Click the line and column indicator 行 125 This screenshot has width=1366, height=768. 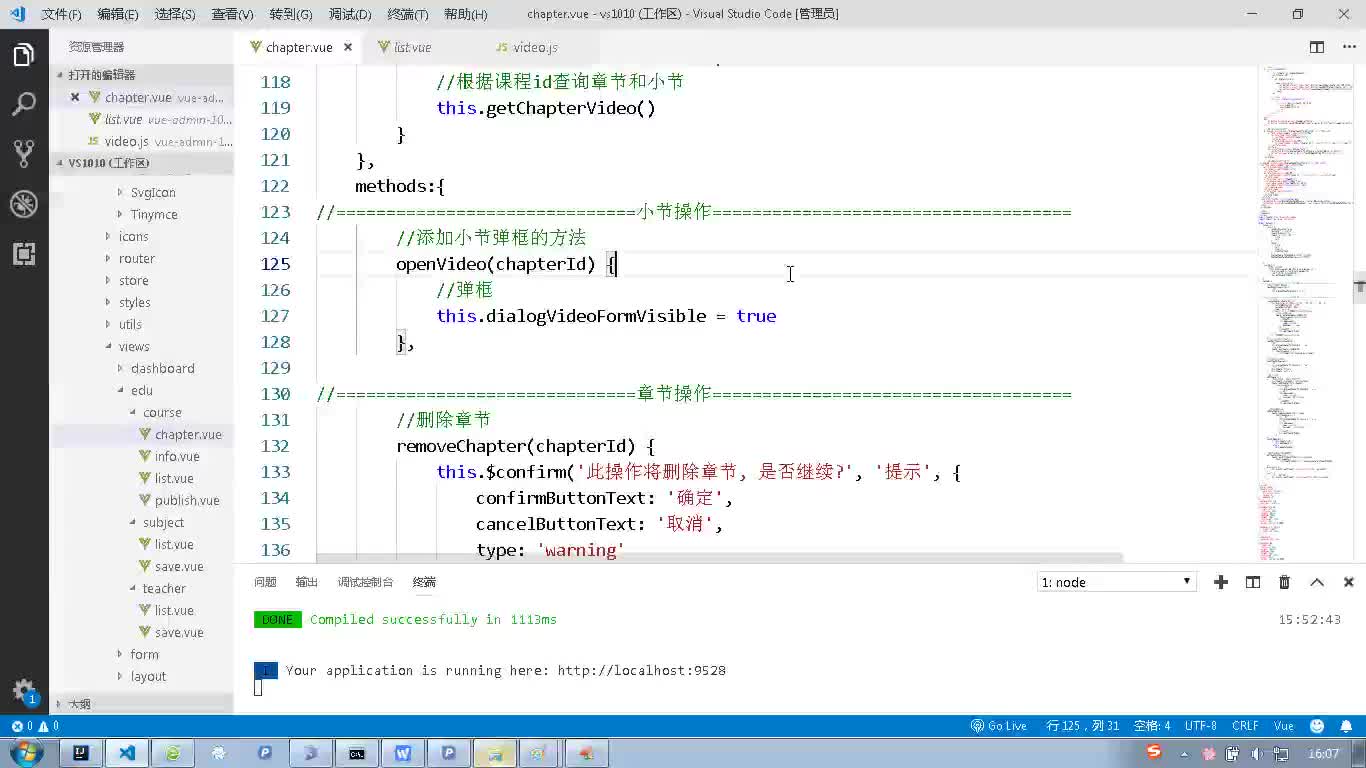[1082, 726]
